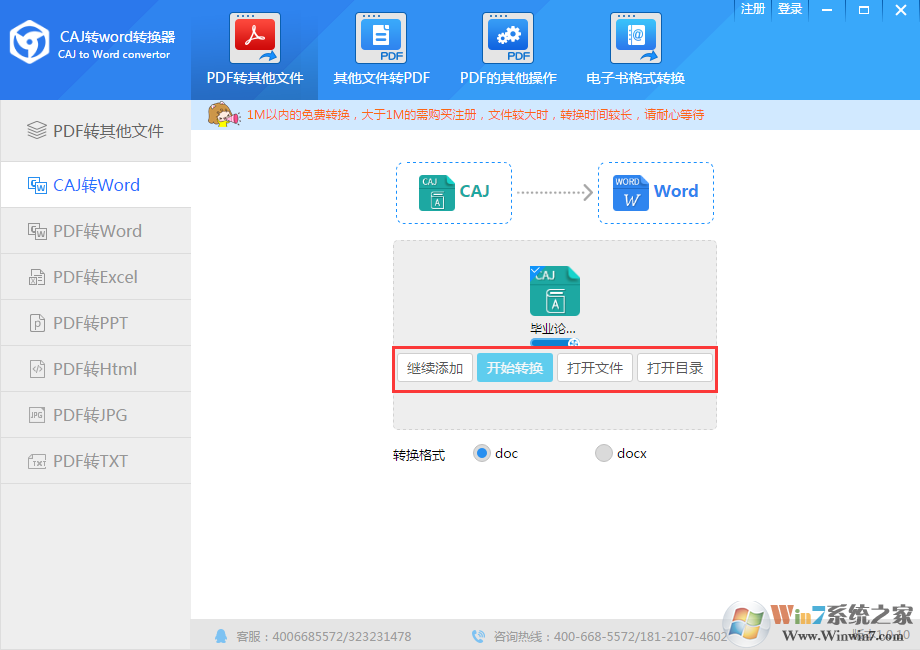Click the file conversion progress bar
The height and width of the screenshot is (650, 920).
click(552, 342)
